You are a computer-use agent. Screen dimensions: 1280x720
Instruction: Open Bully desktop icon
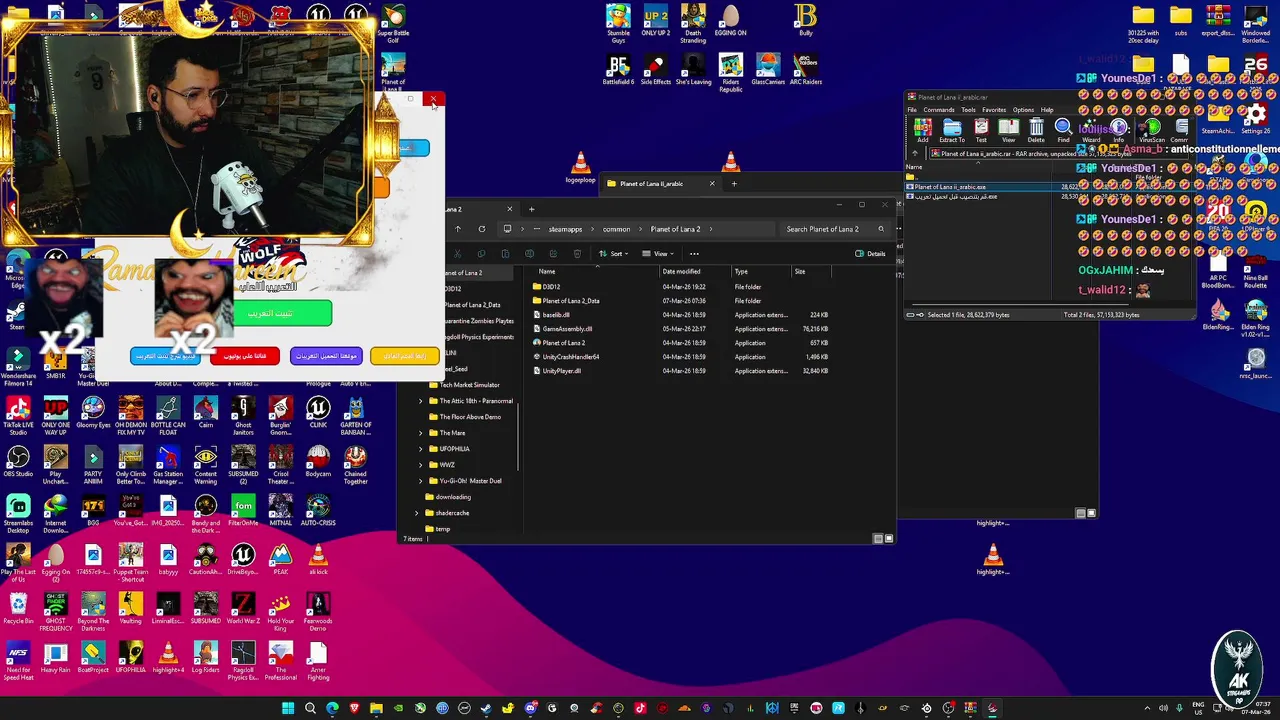click(x=806, y=20)
